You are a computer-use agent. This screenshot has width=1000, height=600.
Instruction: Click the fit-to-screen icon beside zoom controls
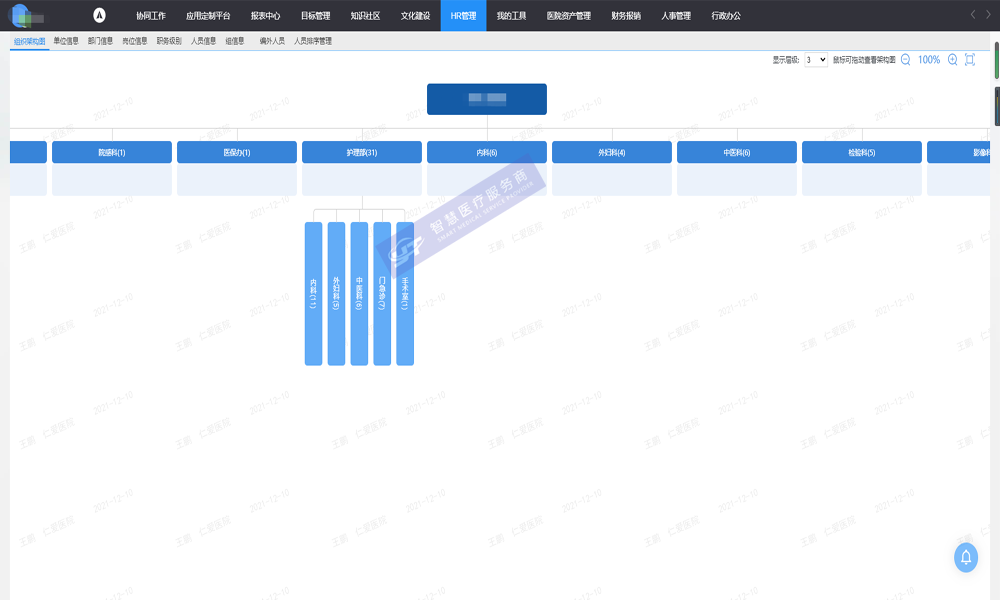click(970, 60)
